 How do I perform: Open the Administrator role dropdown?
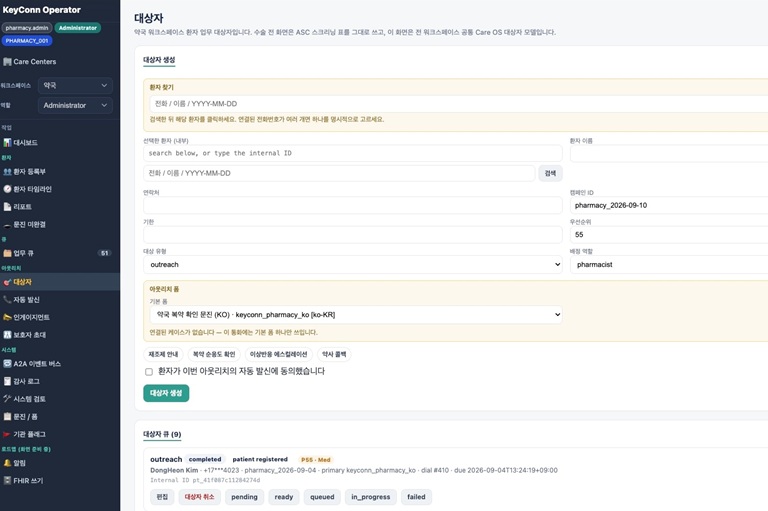coord(75,105)
